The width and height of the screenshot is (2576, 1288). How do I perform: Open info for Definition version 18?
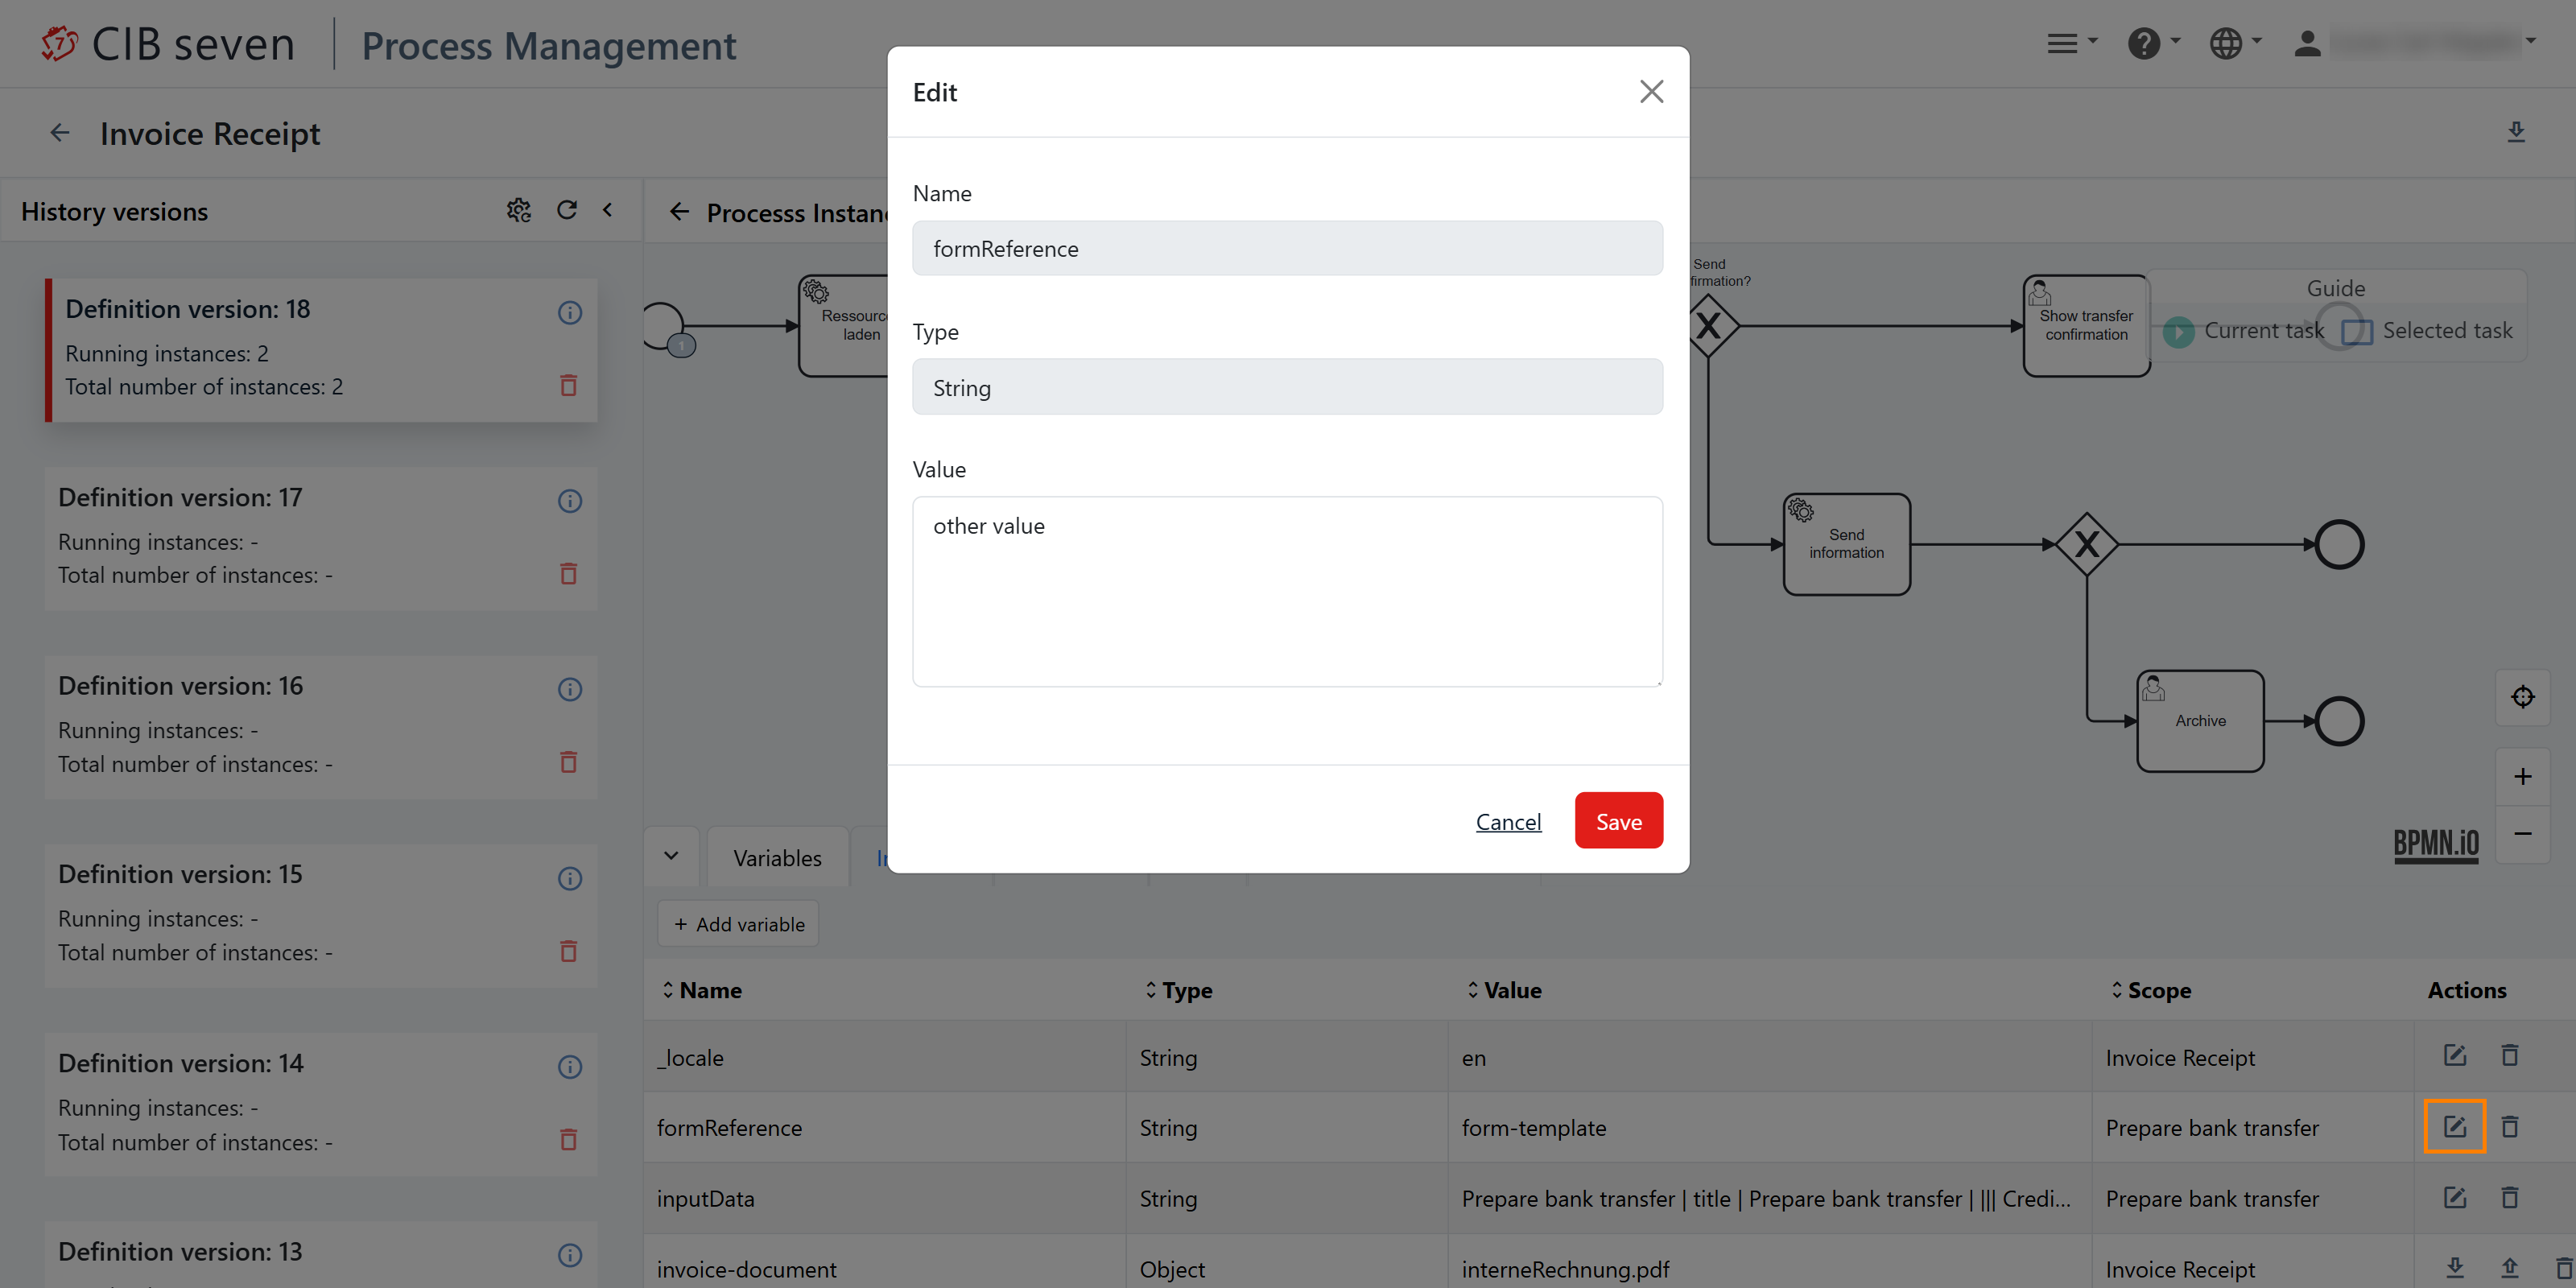[x=569, y=313]
